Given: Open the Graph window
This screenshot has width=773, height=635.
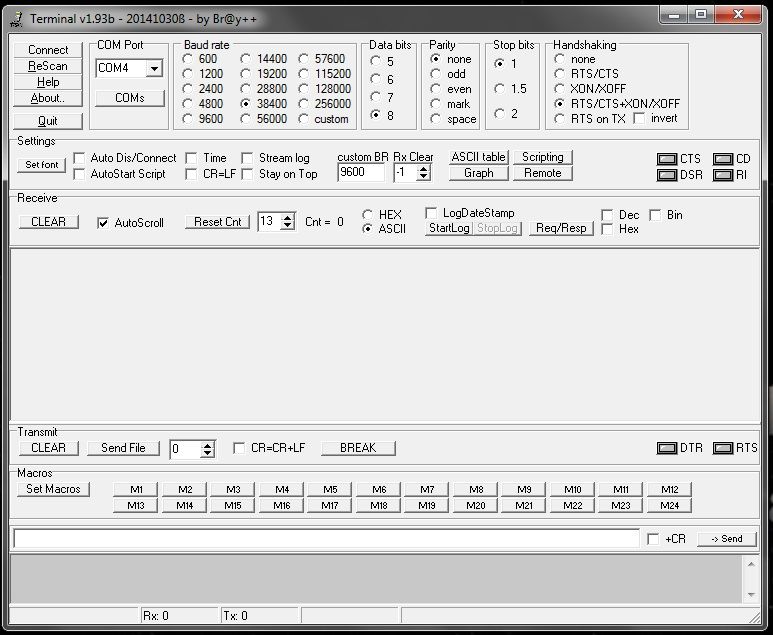Looking at the screenshot, I should [479, 173].
